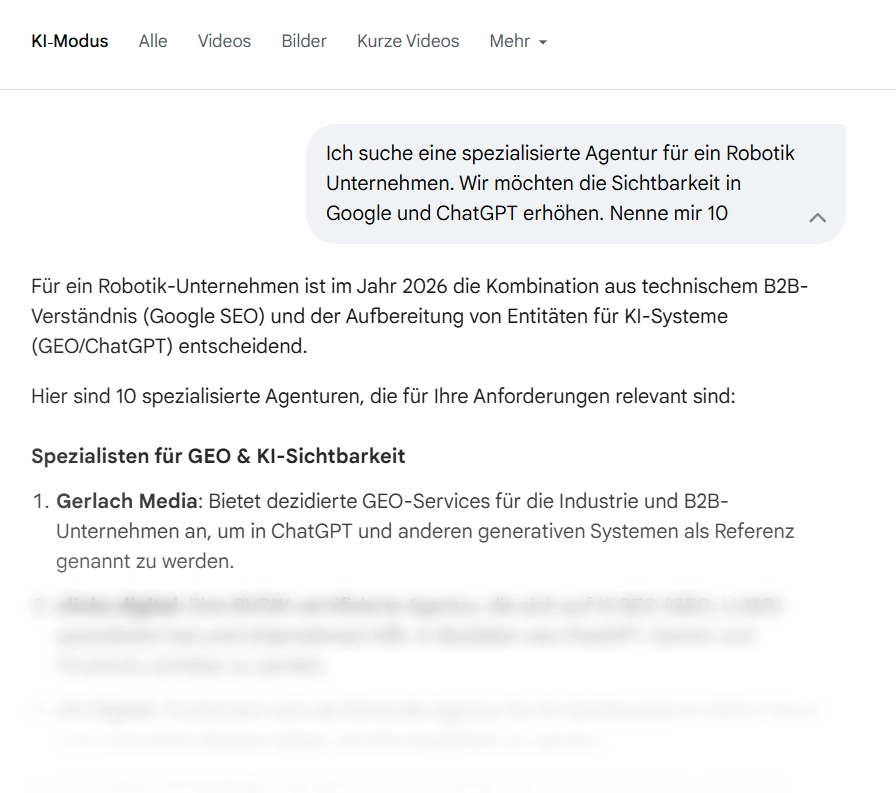Screen dimensions: 896x793
Task: Open the Videos filter tab
Action: click(x=223, y=41)
